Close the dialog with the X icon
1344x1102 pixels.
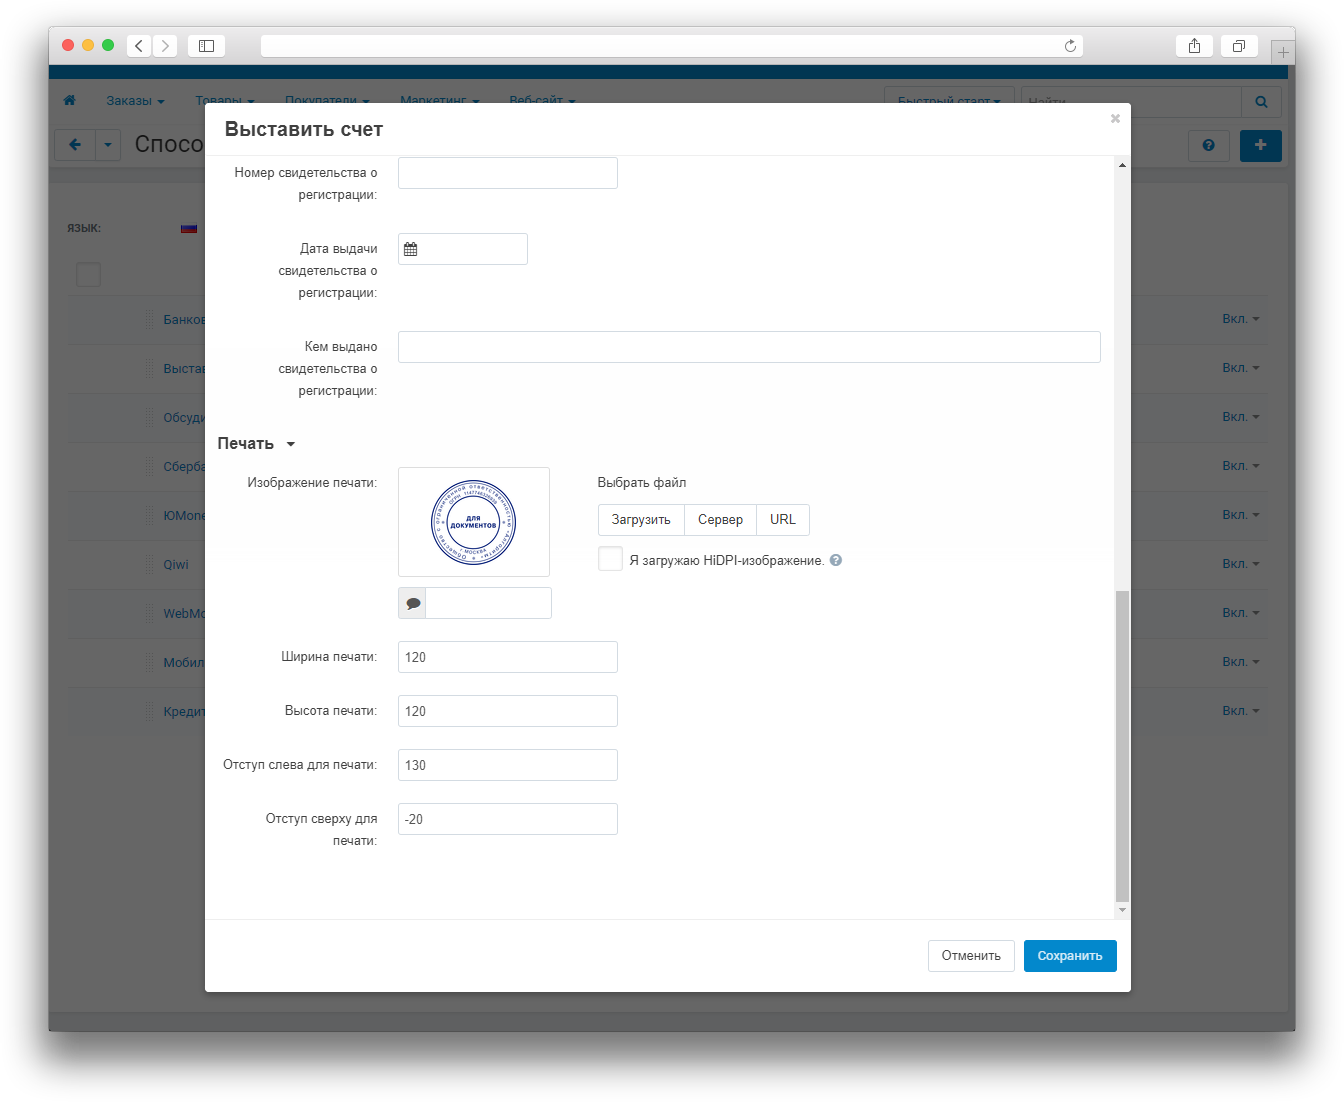pyautogui.click(x=1115, y=119)
